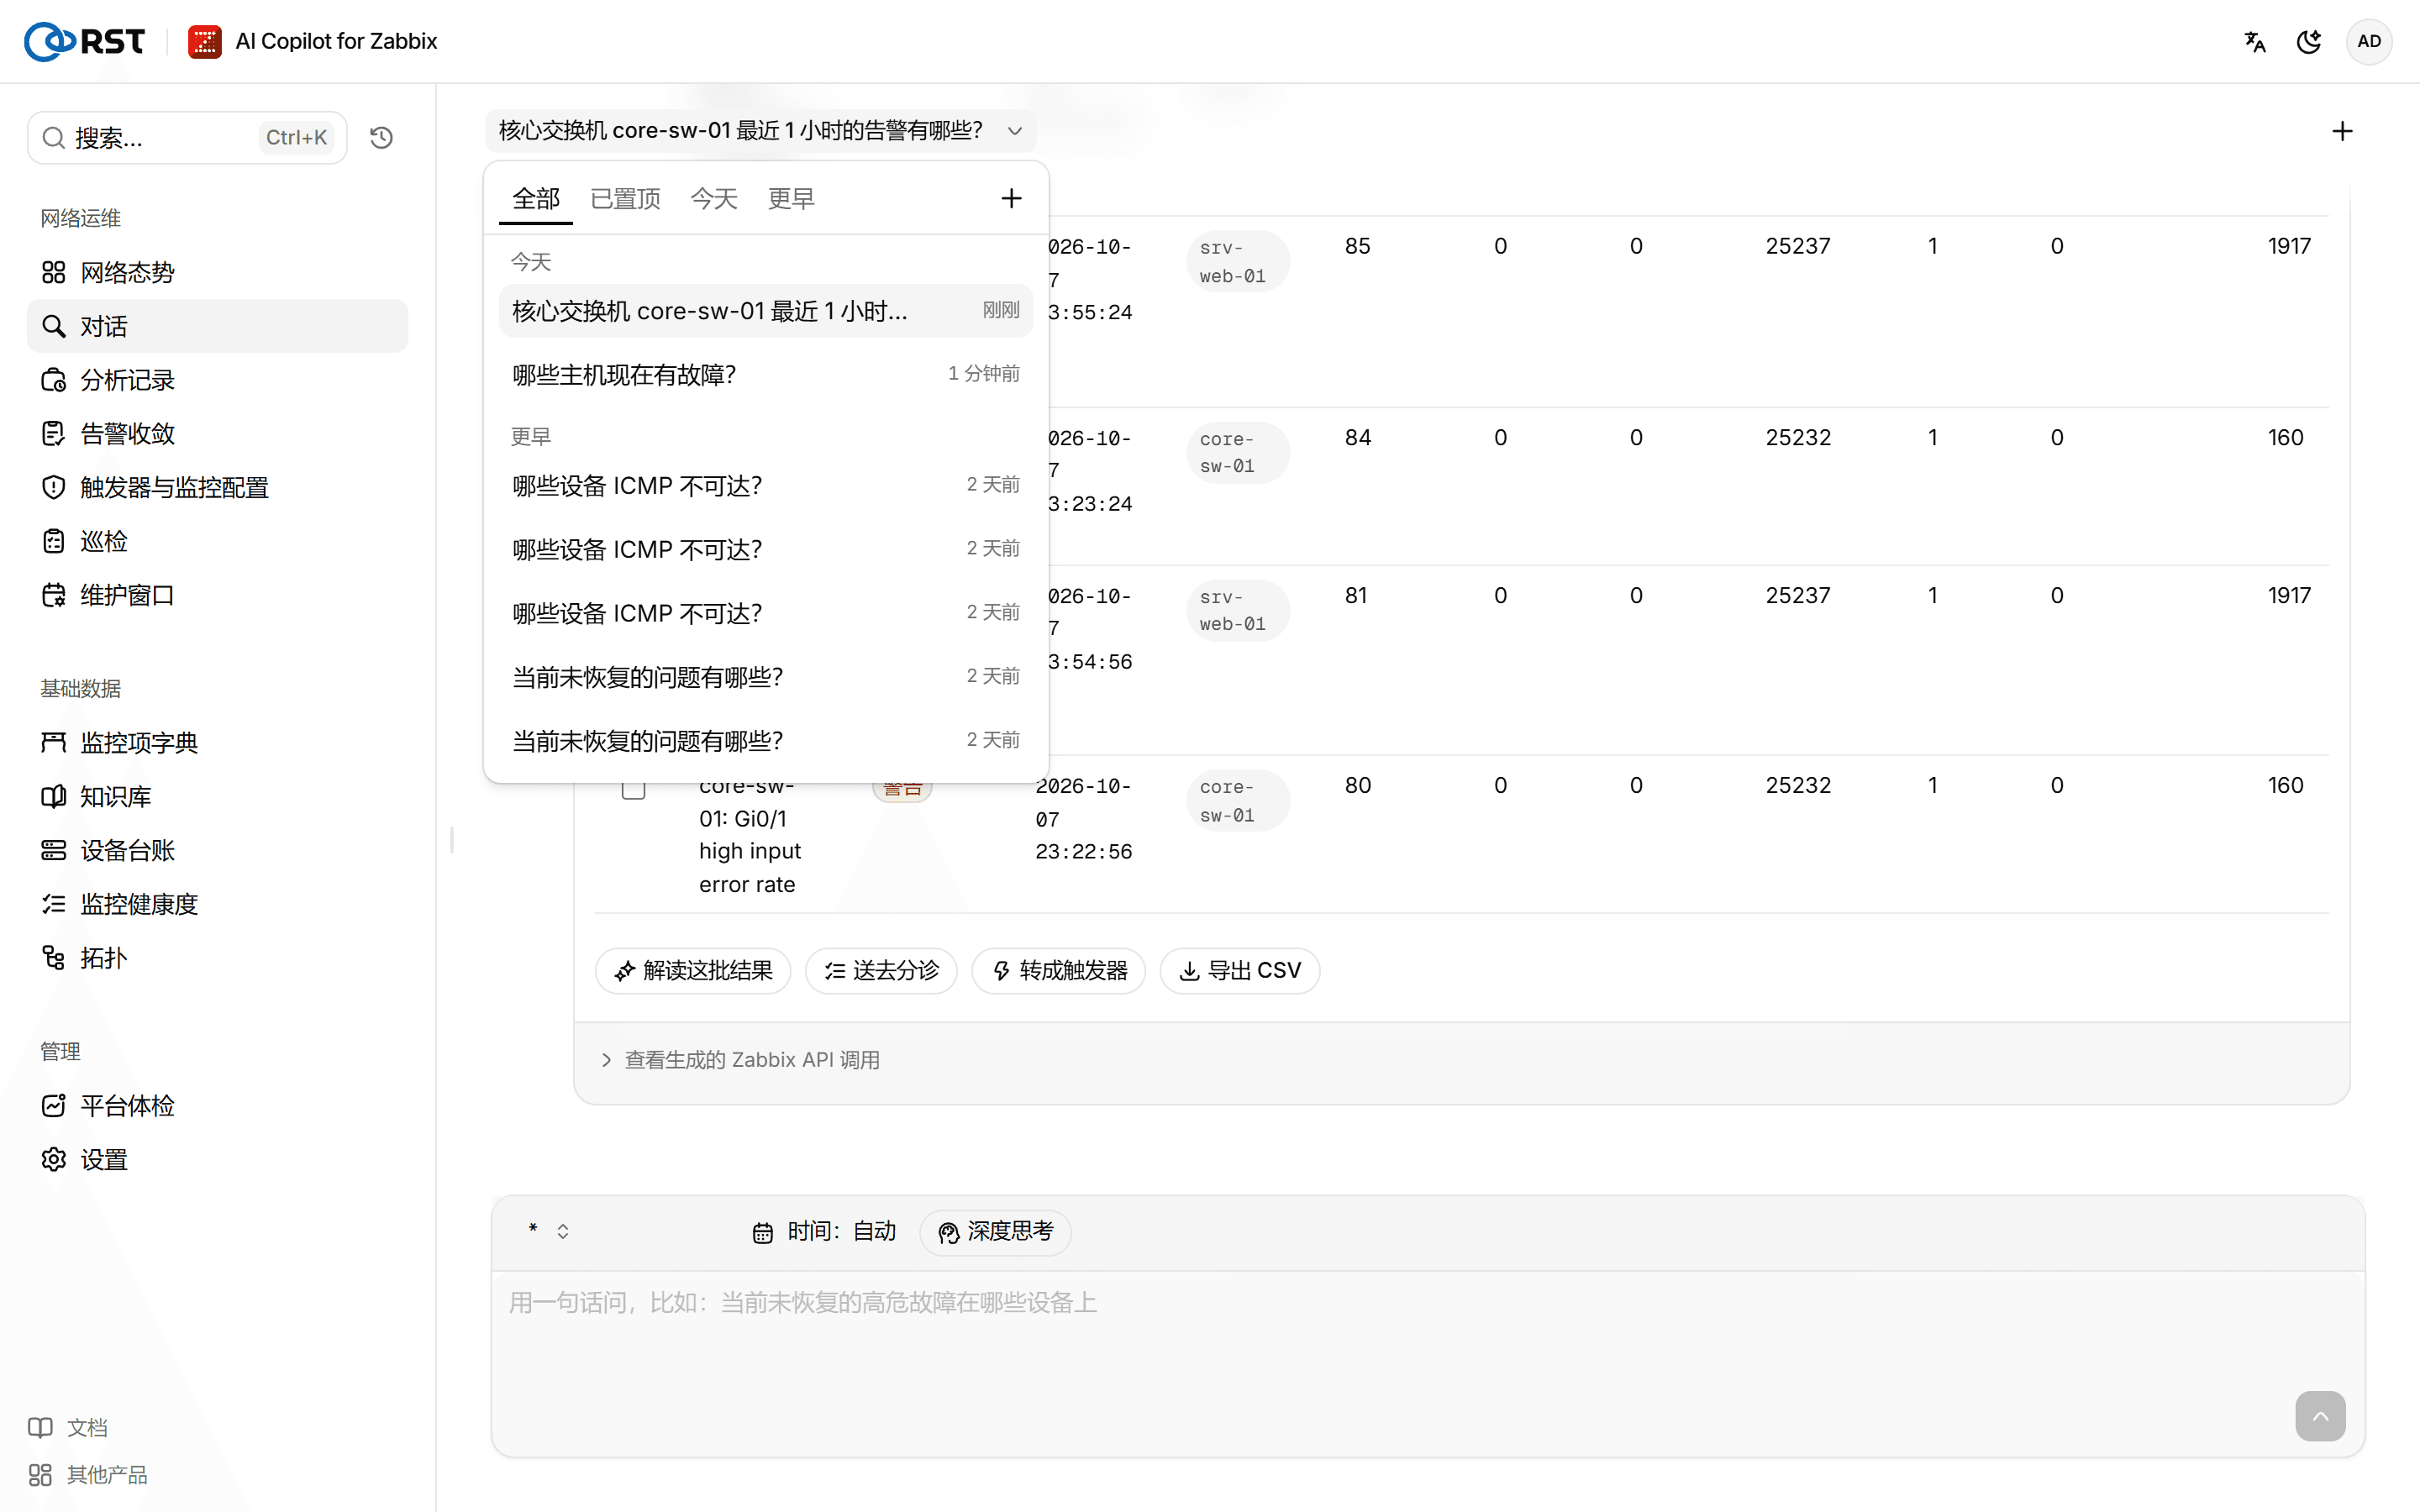Click plus icon in conversation dropdown panel
This screenshot has width=2420, height=1512.
(1011, 198)
